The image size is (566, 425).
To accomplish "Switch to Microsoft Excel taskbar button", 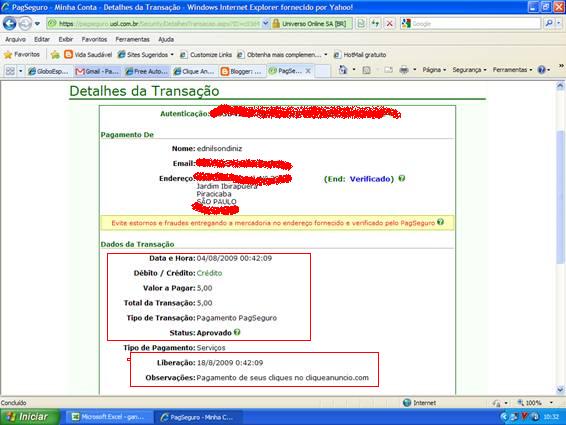I will click(109, 417).
